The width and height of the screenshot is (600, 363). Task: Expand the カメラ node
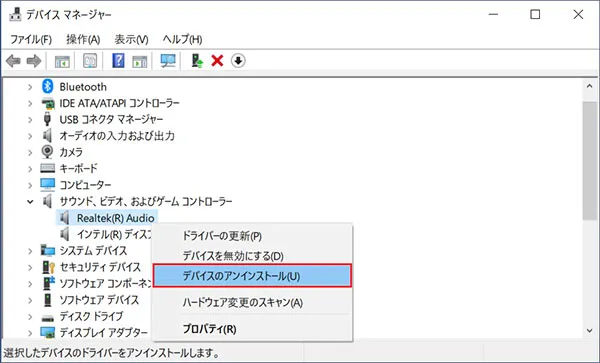[x=30, y=153]
